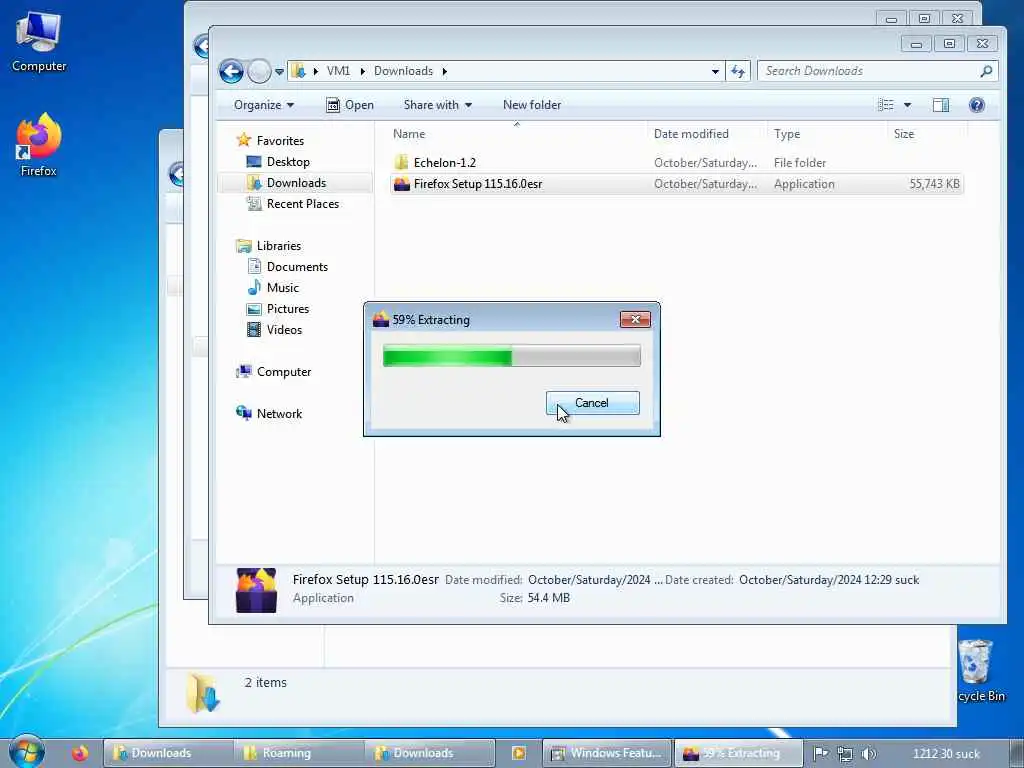Select the Firefox Setup 115.16.0esr file

pyautogui.click(x=477, y=184)
